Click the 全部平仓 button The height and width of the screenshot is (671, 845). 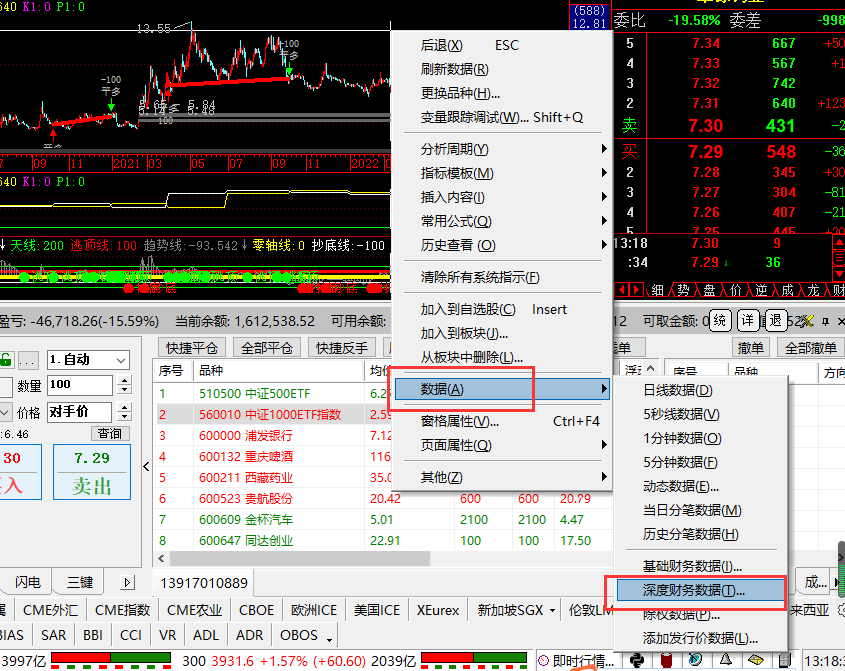click(267, 347)
